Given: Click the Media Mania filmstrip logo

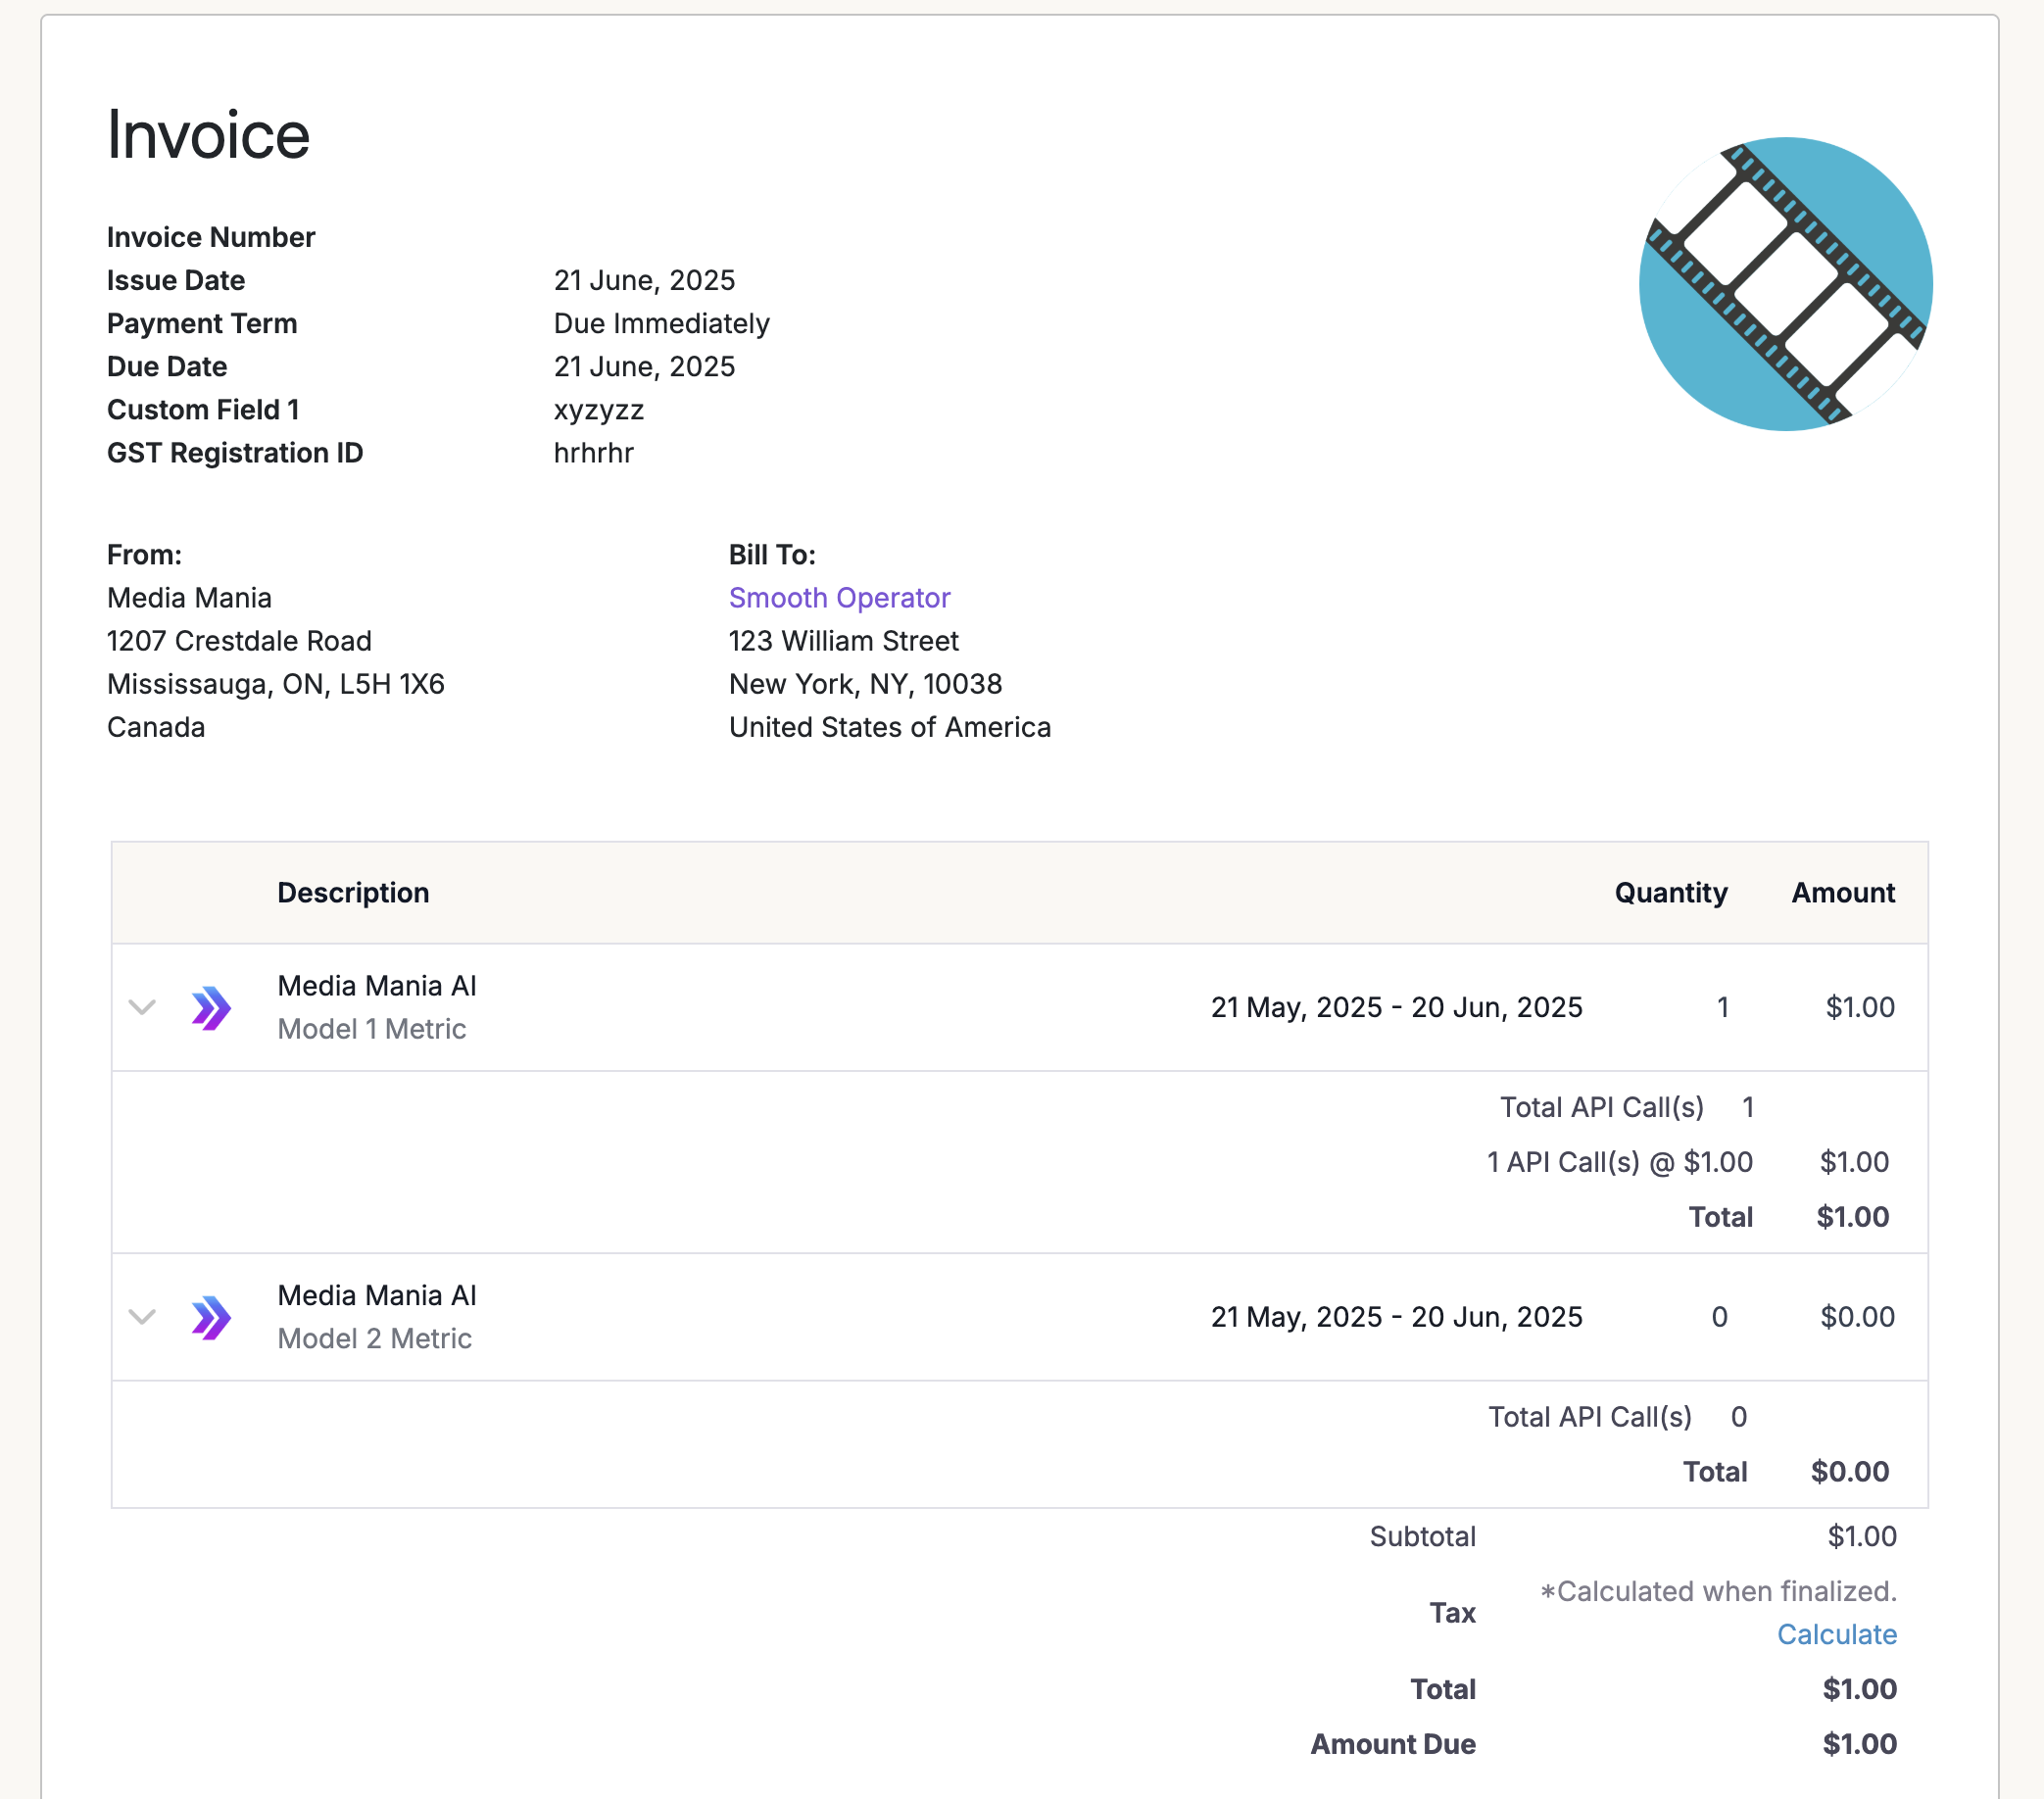Looking at the screenshot, I should click(x=1785, y=284).
